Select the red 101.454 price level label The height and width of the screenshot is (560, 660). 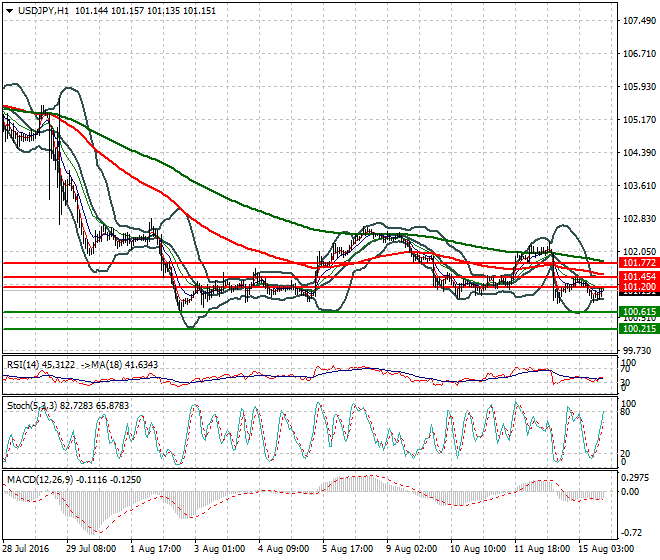click(x=636, y=276)
